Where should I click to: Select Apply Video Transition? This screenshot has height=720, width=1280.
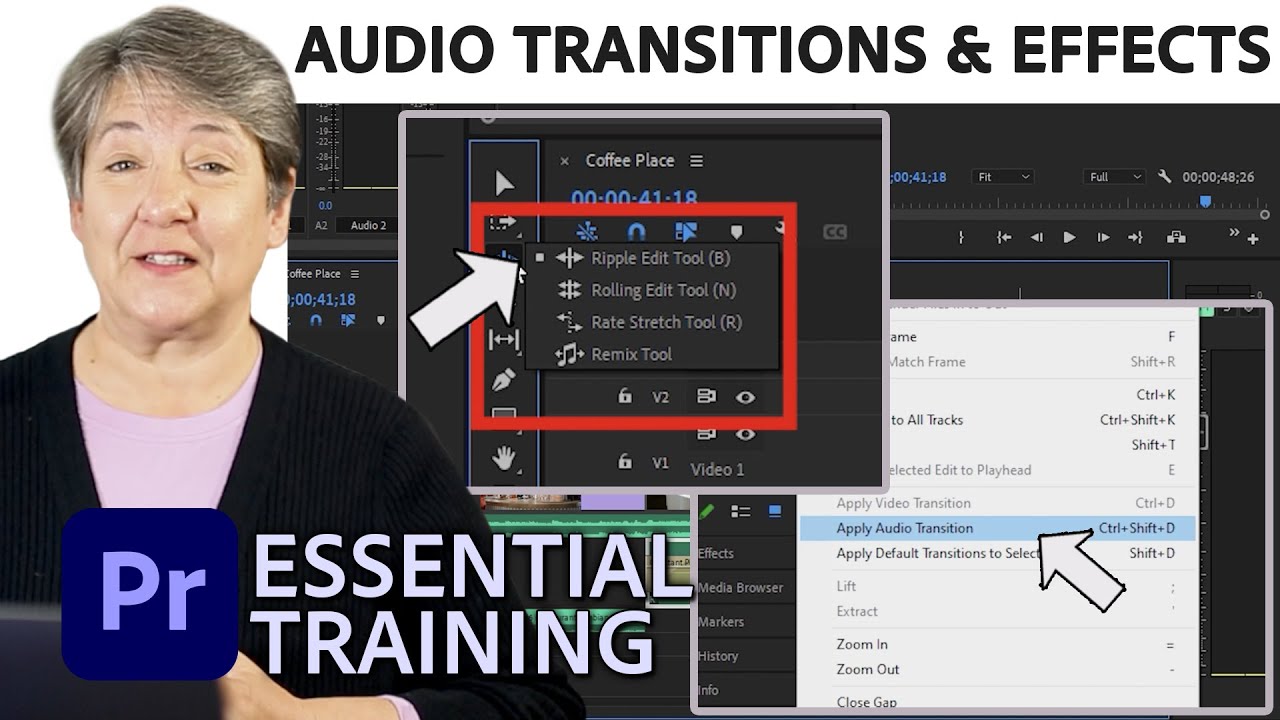point(997,503)
